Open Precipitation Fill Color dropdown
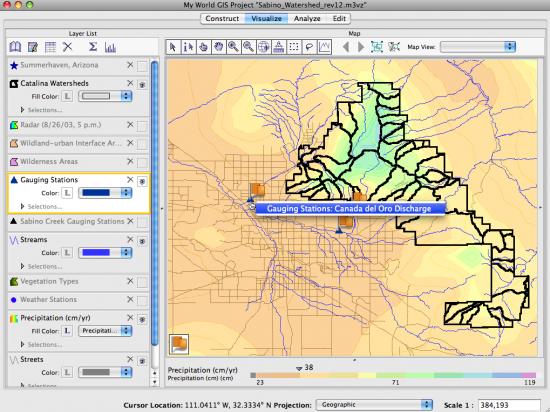Image resolution: width=550 pixels, height=412 pixels. 105,331
